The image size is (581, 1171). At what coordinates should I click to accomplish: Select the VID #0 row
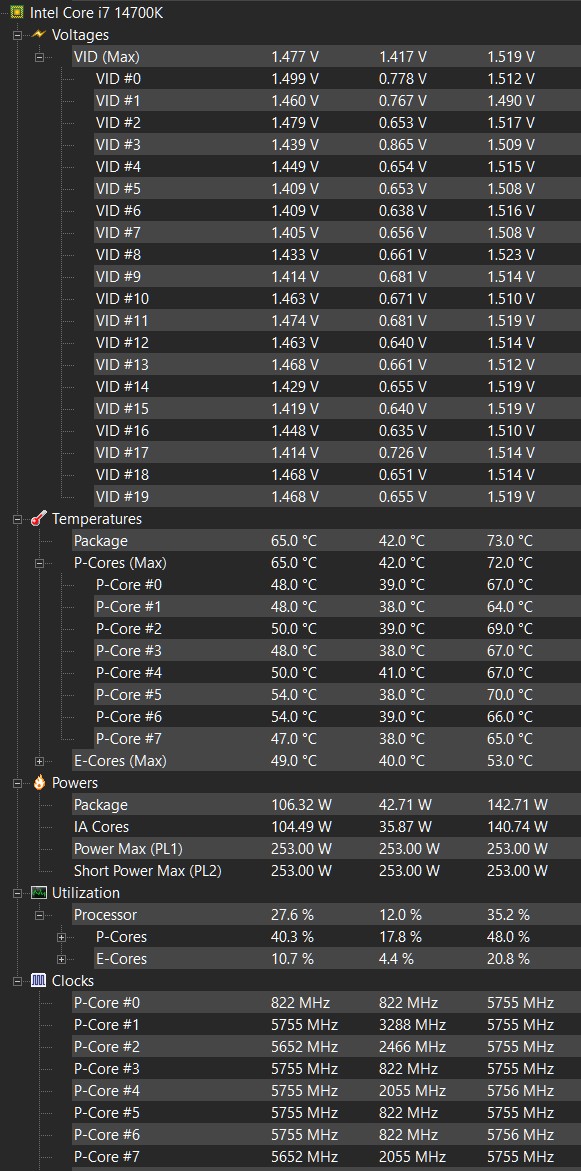[338, 78]
